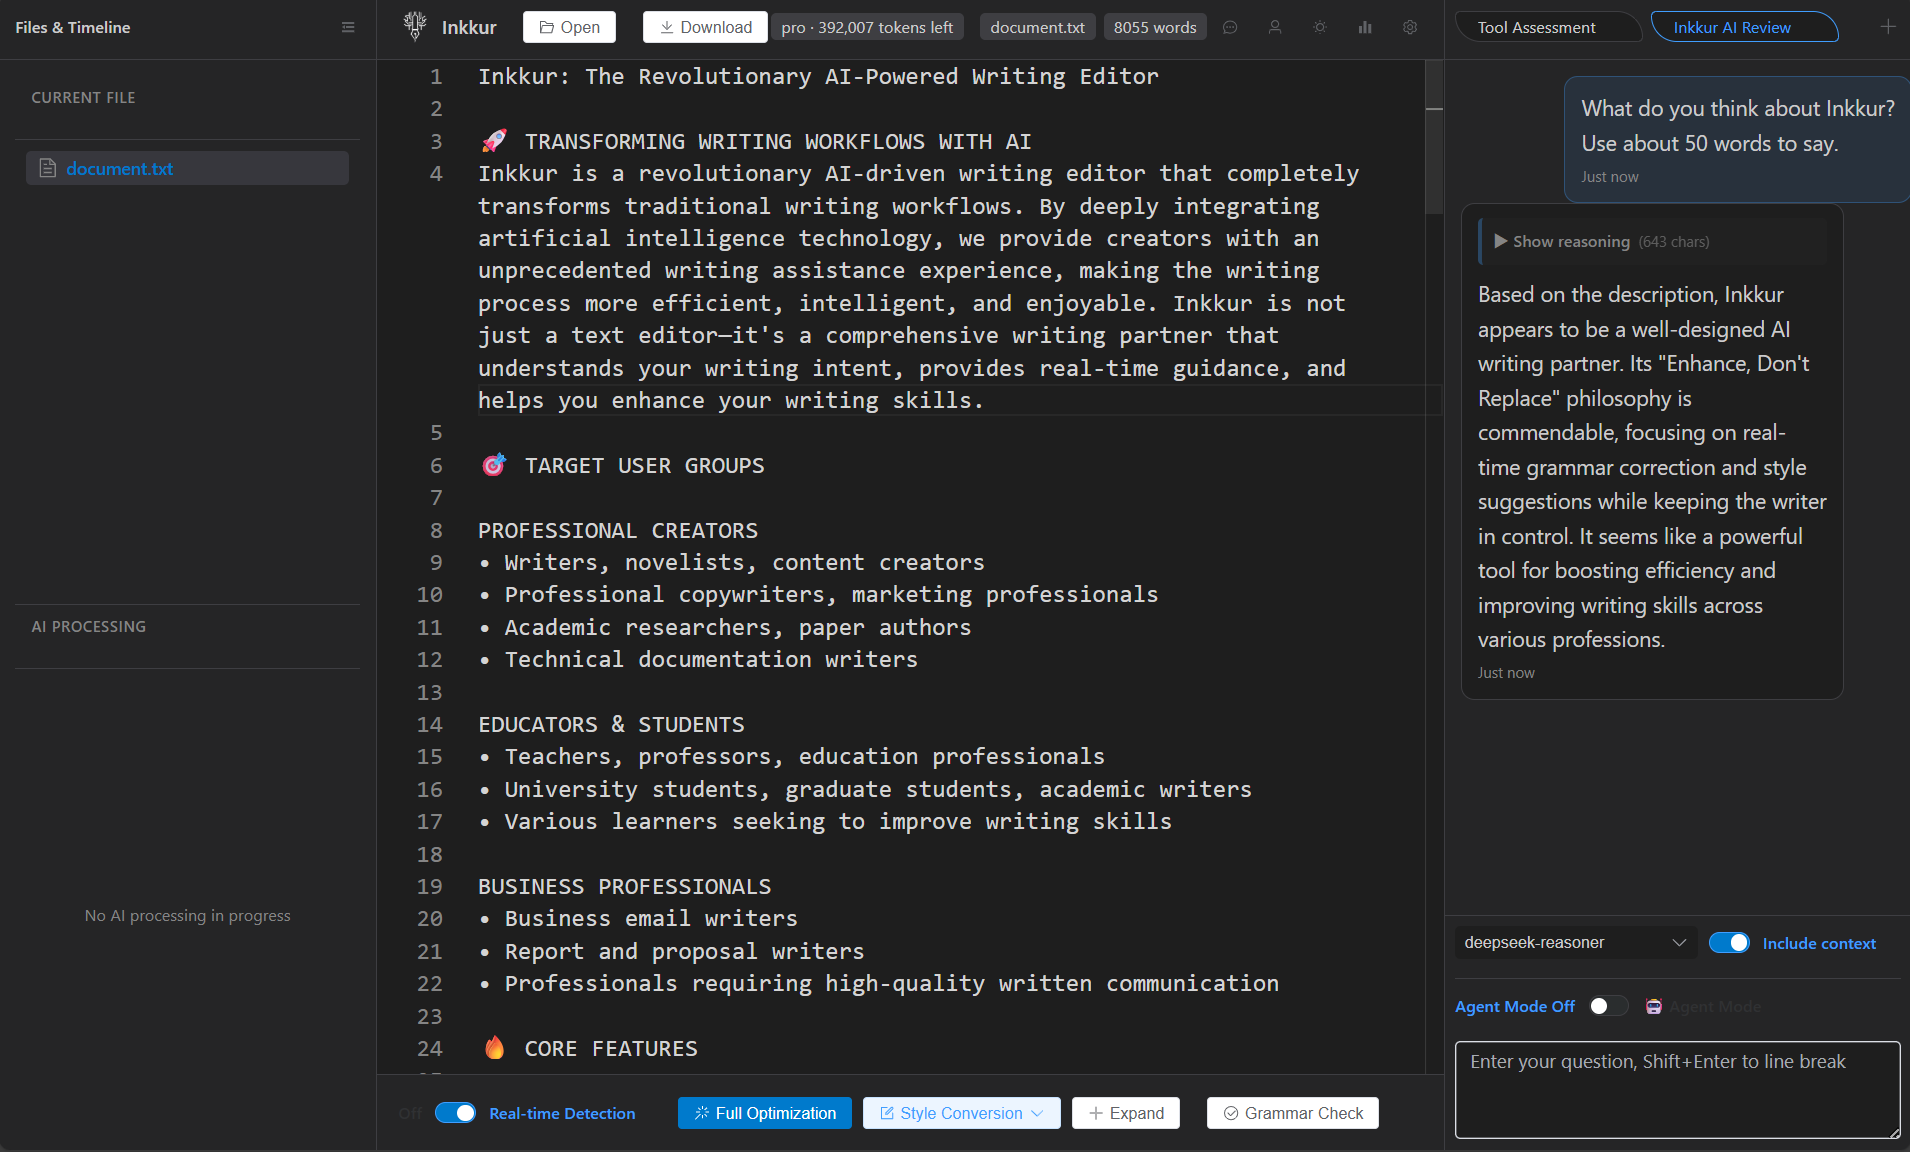The image size is (1910, 1152).
Task: Collapse sidebar with hamburger icon
Action: click(348, 27)
